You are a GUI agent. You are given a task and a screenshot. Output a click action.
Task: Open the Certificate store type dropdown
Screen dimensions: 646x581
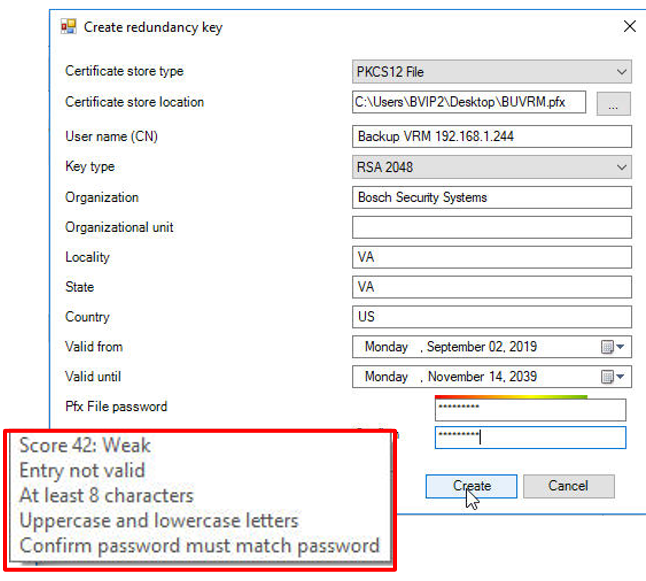[492, 72]
